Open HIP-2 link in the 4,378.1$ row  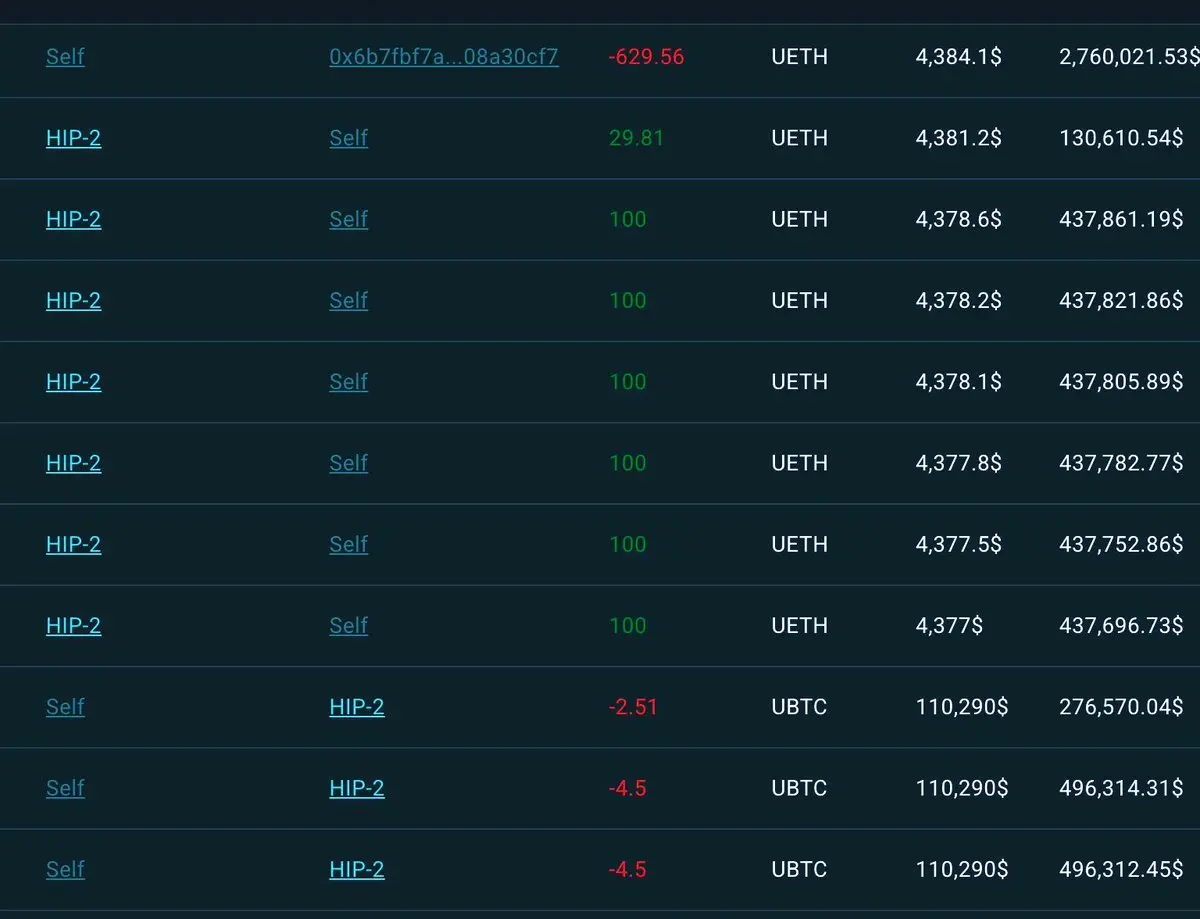coord(73,382)
